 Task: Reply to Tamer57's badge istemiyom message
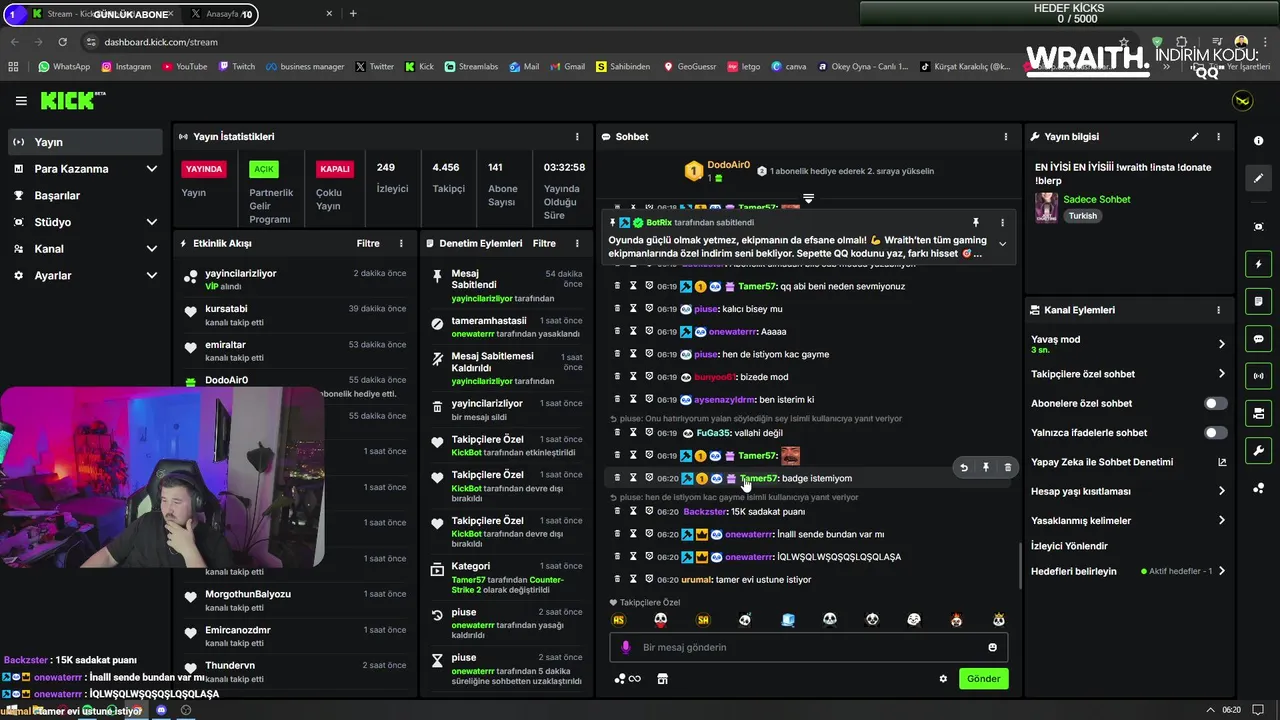tap(964, 467)
